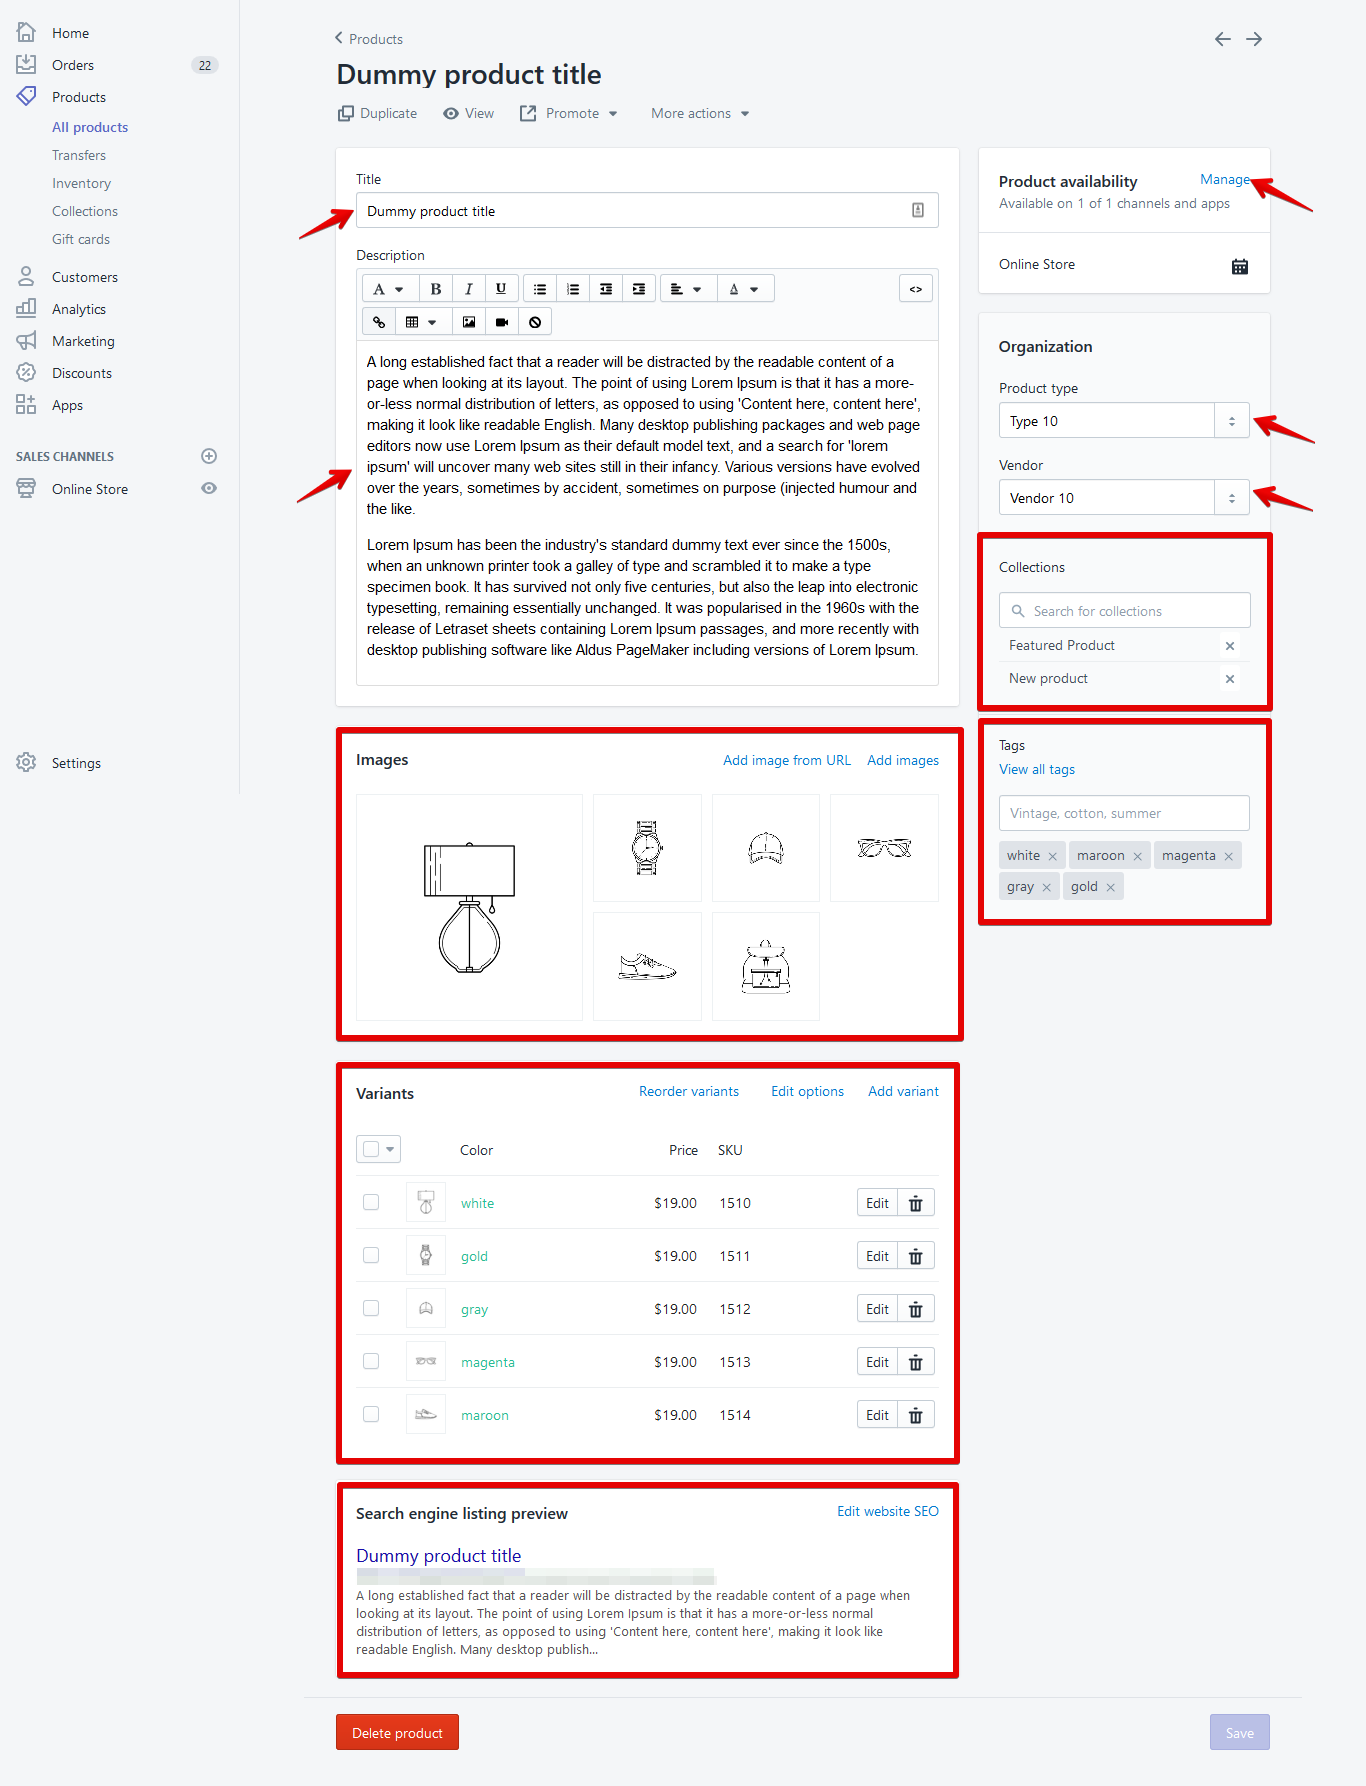View Online Store using the eye icon
1366x1786 pixels.
[x=209, y=488]
